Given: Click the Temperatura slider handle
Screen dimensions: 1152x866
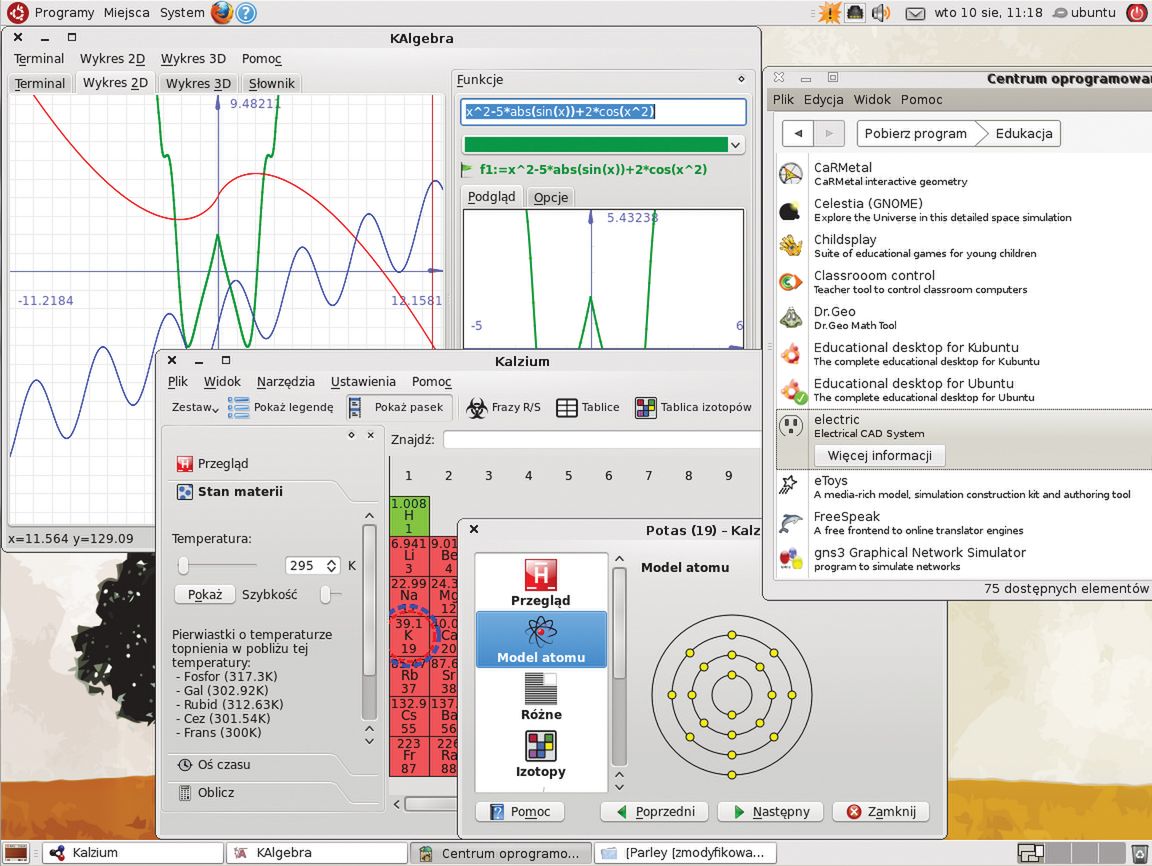Looking at the screenshot, I should (x=183, y=566).
